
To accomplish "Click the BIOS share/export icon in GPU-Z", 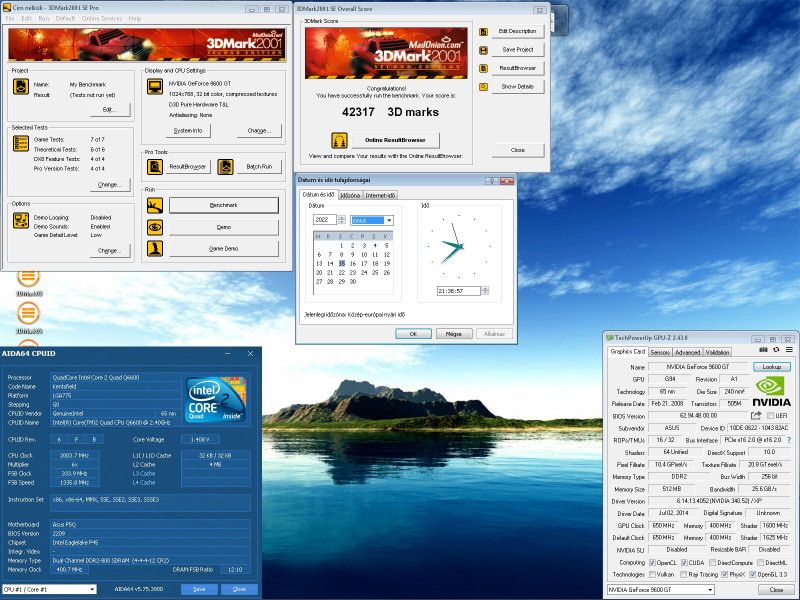I will coord(756,416).
